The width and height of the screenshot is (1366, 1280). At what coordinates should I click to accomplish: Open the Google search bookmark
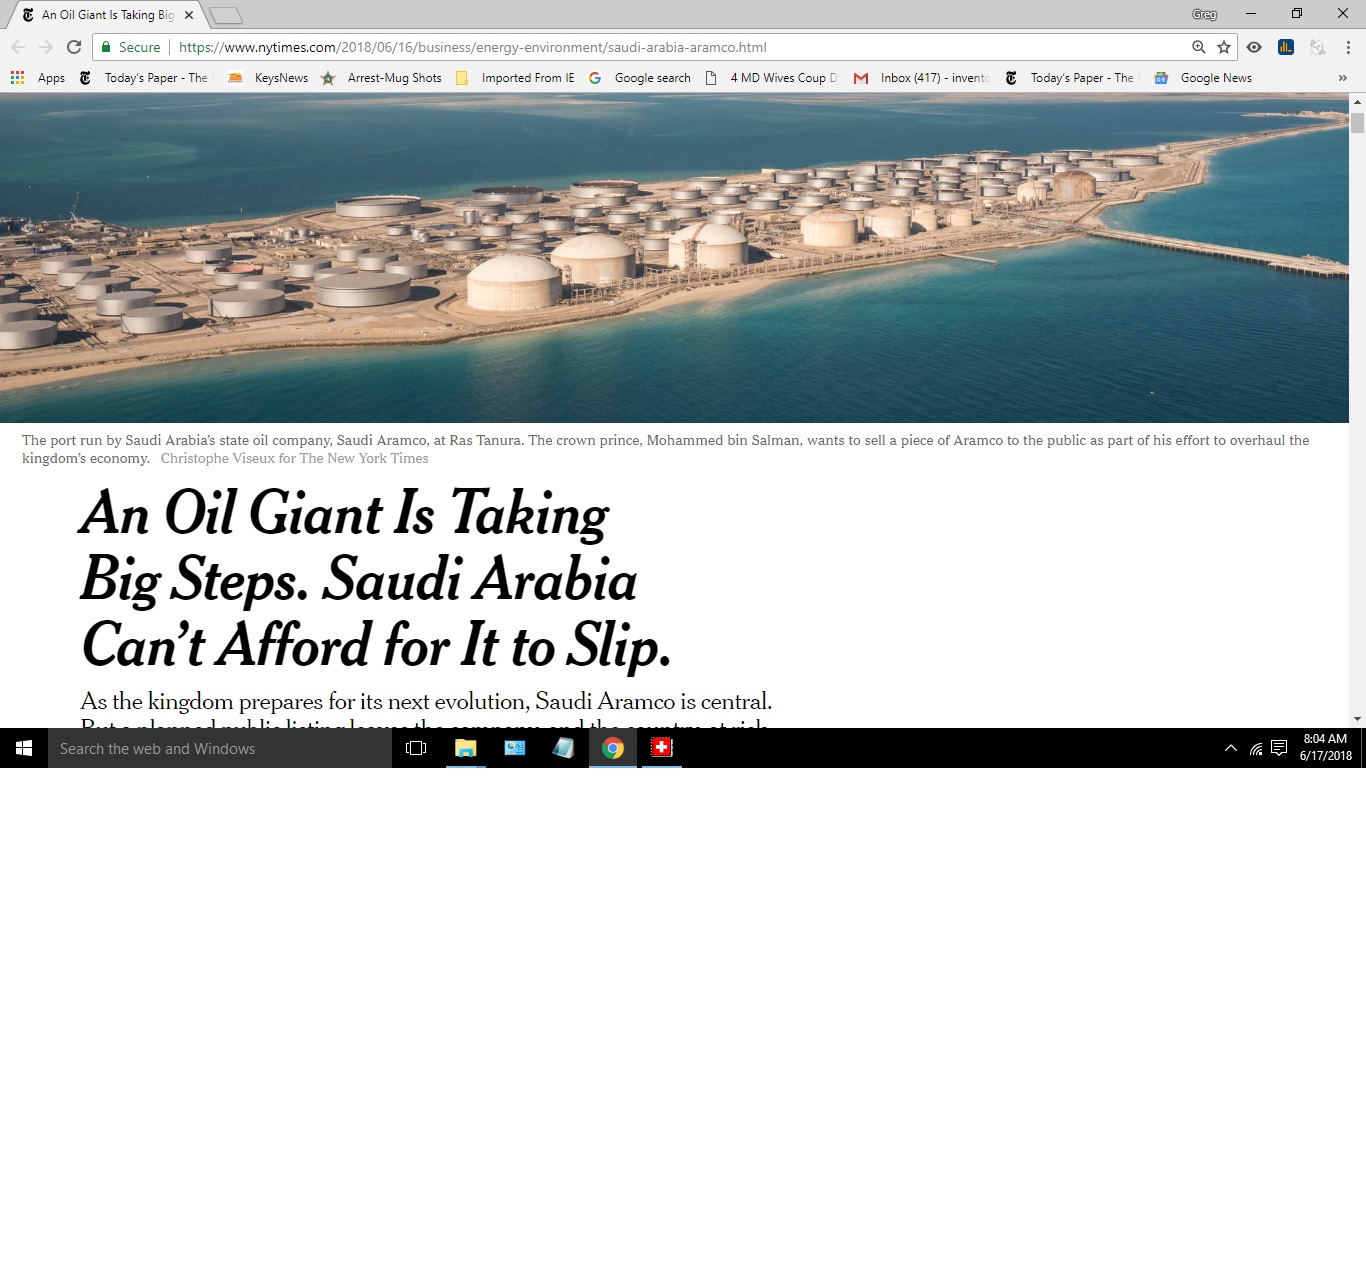[640, 78]
